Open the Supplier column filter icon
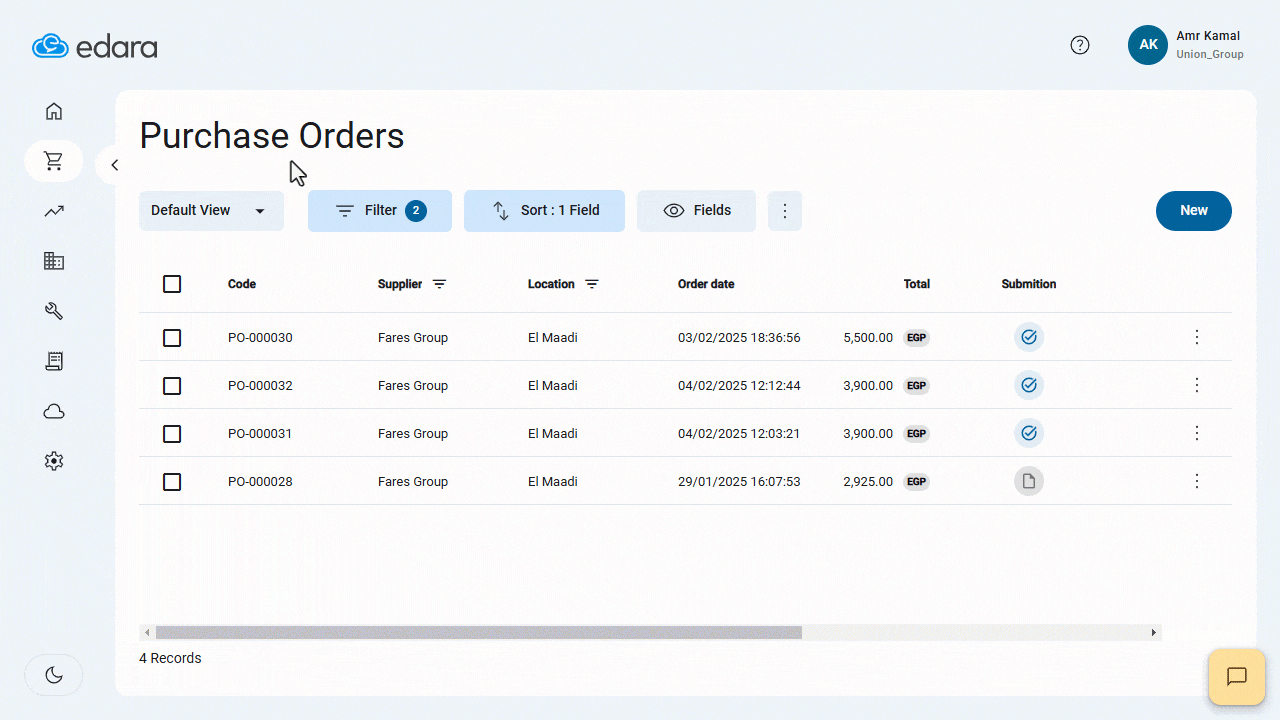 click(x=439, y=284)
